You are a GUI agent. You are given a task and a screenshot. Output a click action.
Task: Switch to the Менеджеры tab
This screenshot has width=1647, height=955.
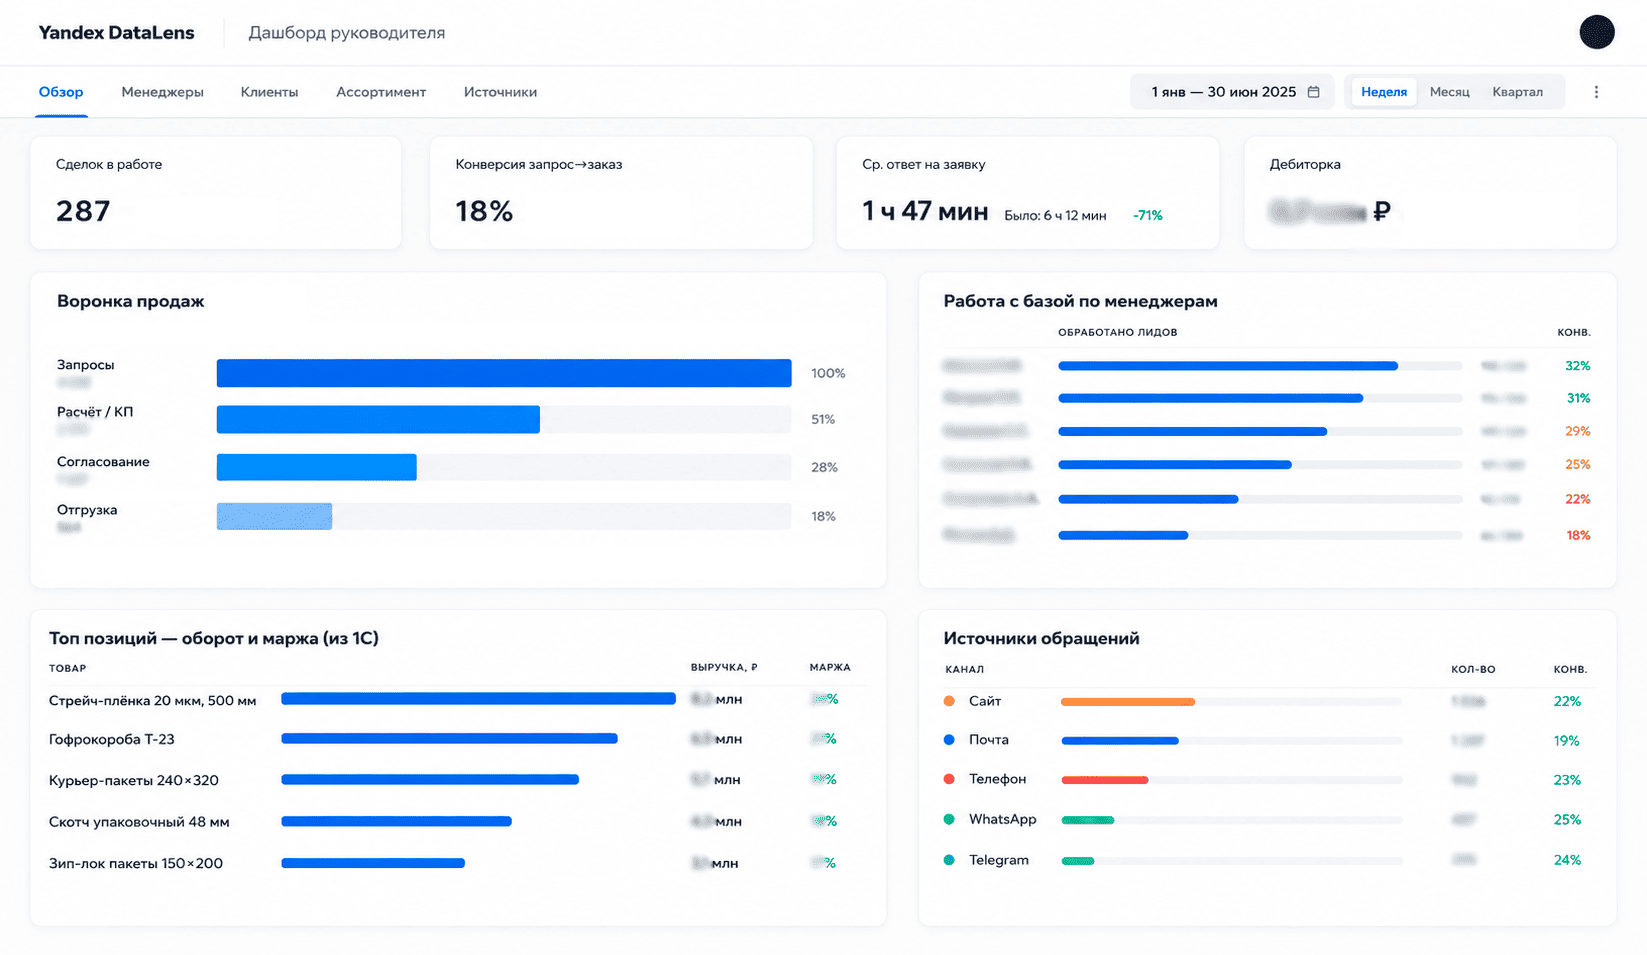[162, 92]
